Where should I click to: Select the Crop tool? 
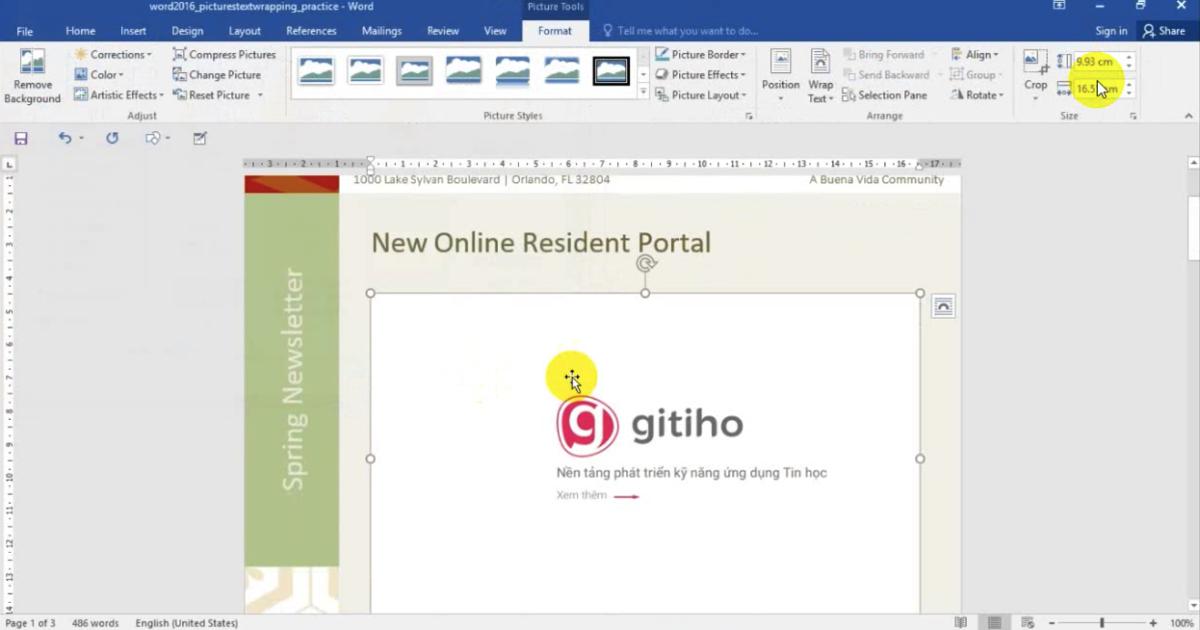coord(1035,70)
